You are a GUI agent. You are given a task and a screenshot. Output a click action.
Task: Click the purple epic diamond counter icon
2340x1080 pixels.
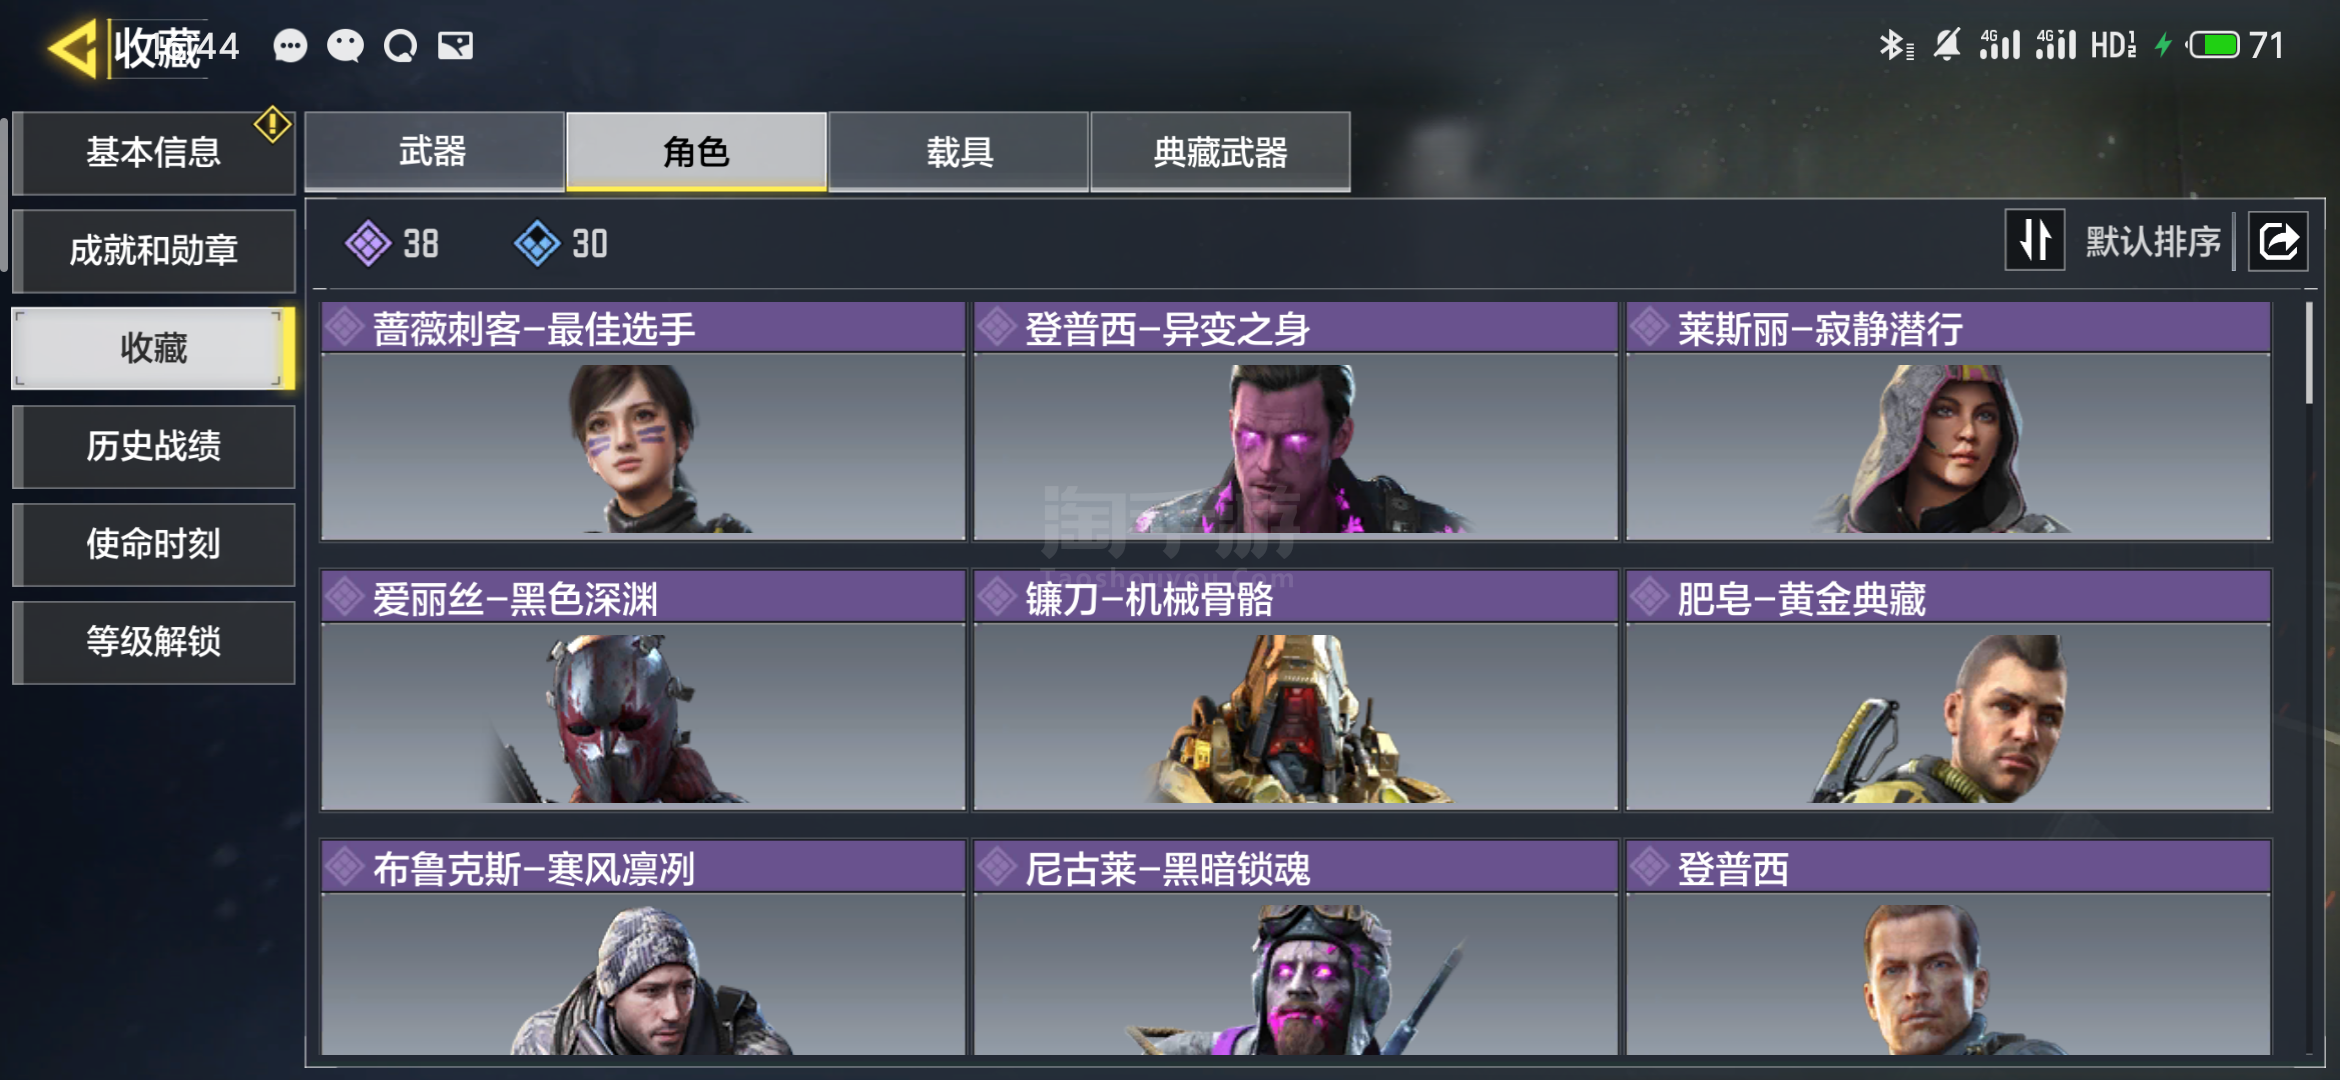tap(368, 243)
